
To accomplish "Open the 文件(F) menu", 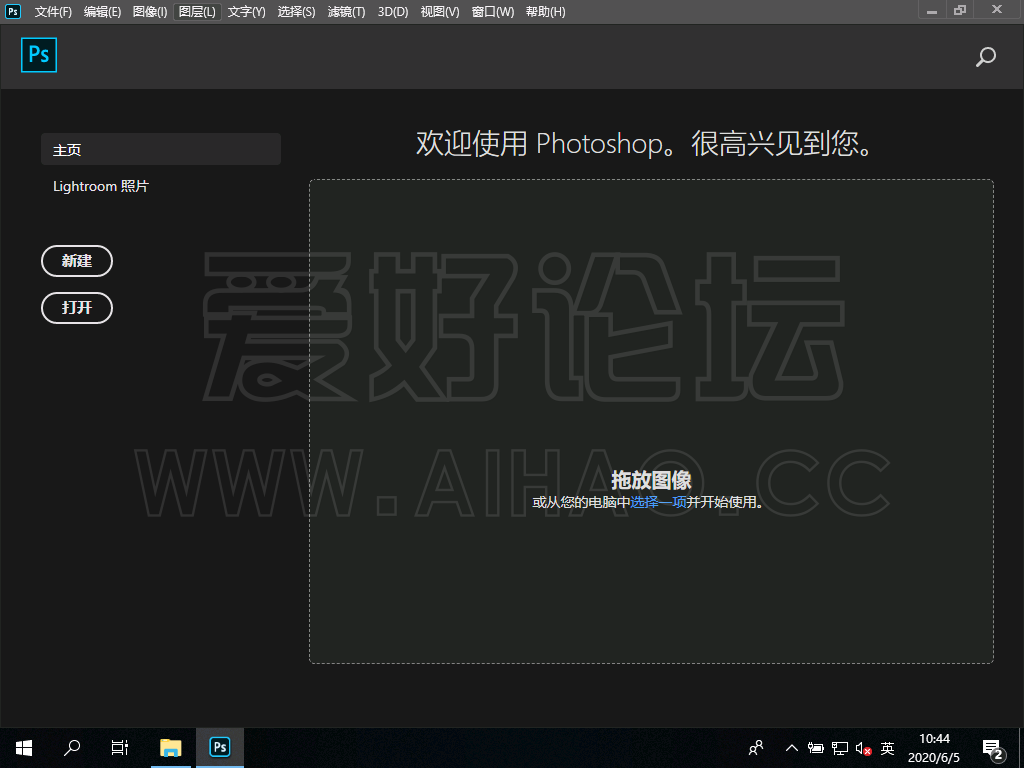I will pyautogui.click(x=53, y=12).
